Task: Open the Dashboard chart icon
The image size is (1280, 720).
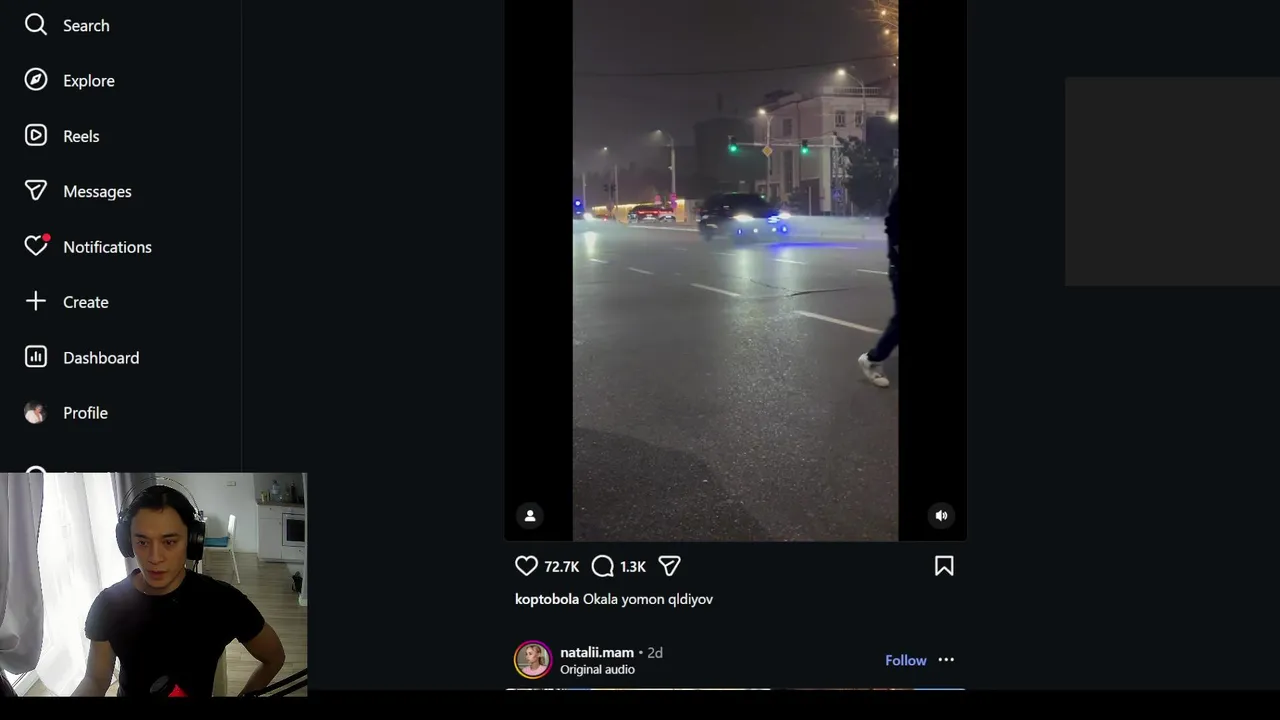Action: coord(36,357)
